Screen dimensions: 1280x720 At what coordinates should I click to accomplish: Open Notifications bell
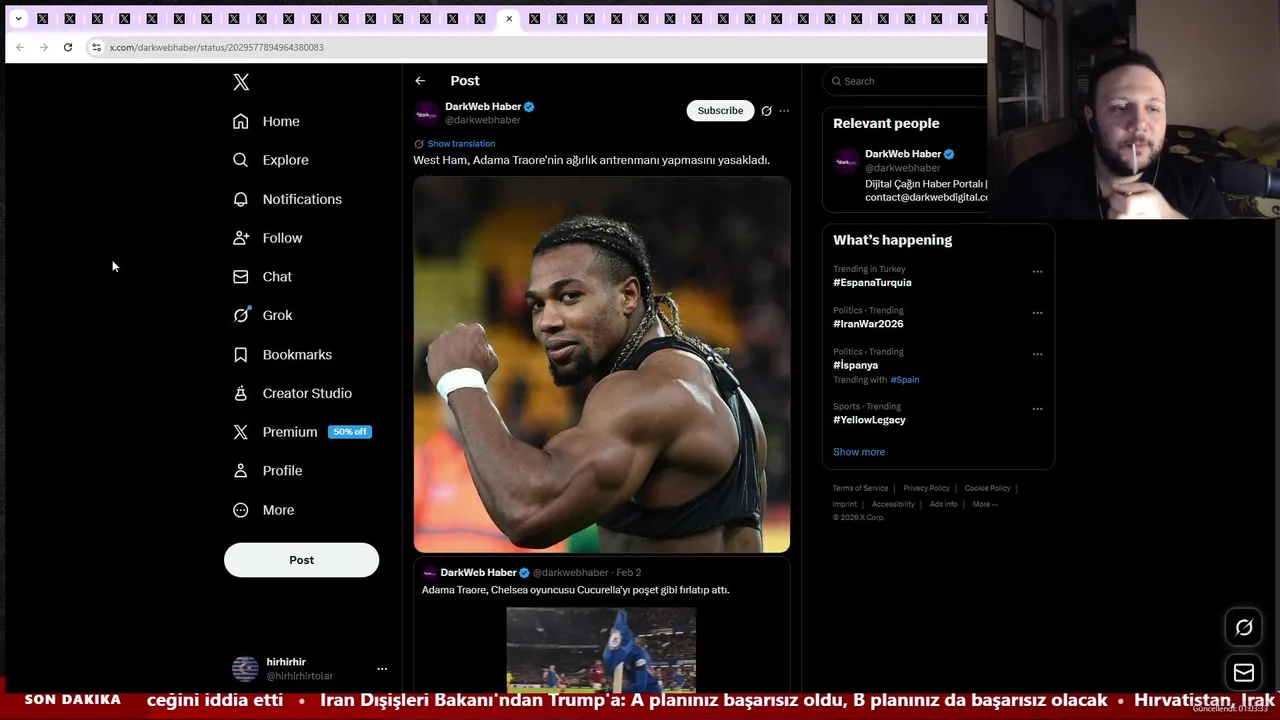point(240,199)
